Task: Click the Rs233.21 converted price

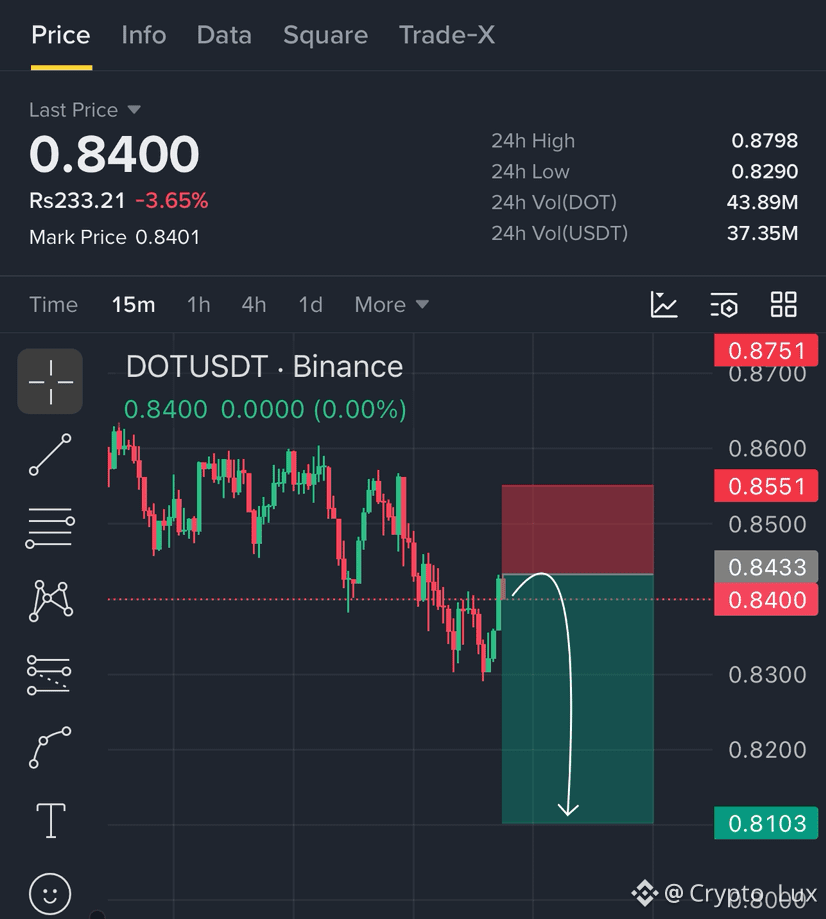Action: point(77,201)
